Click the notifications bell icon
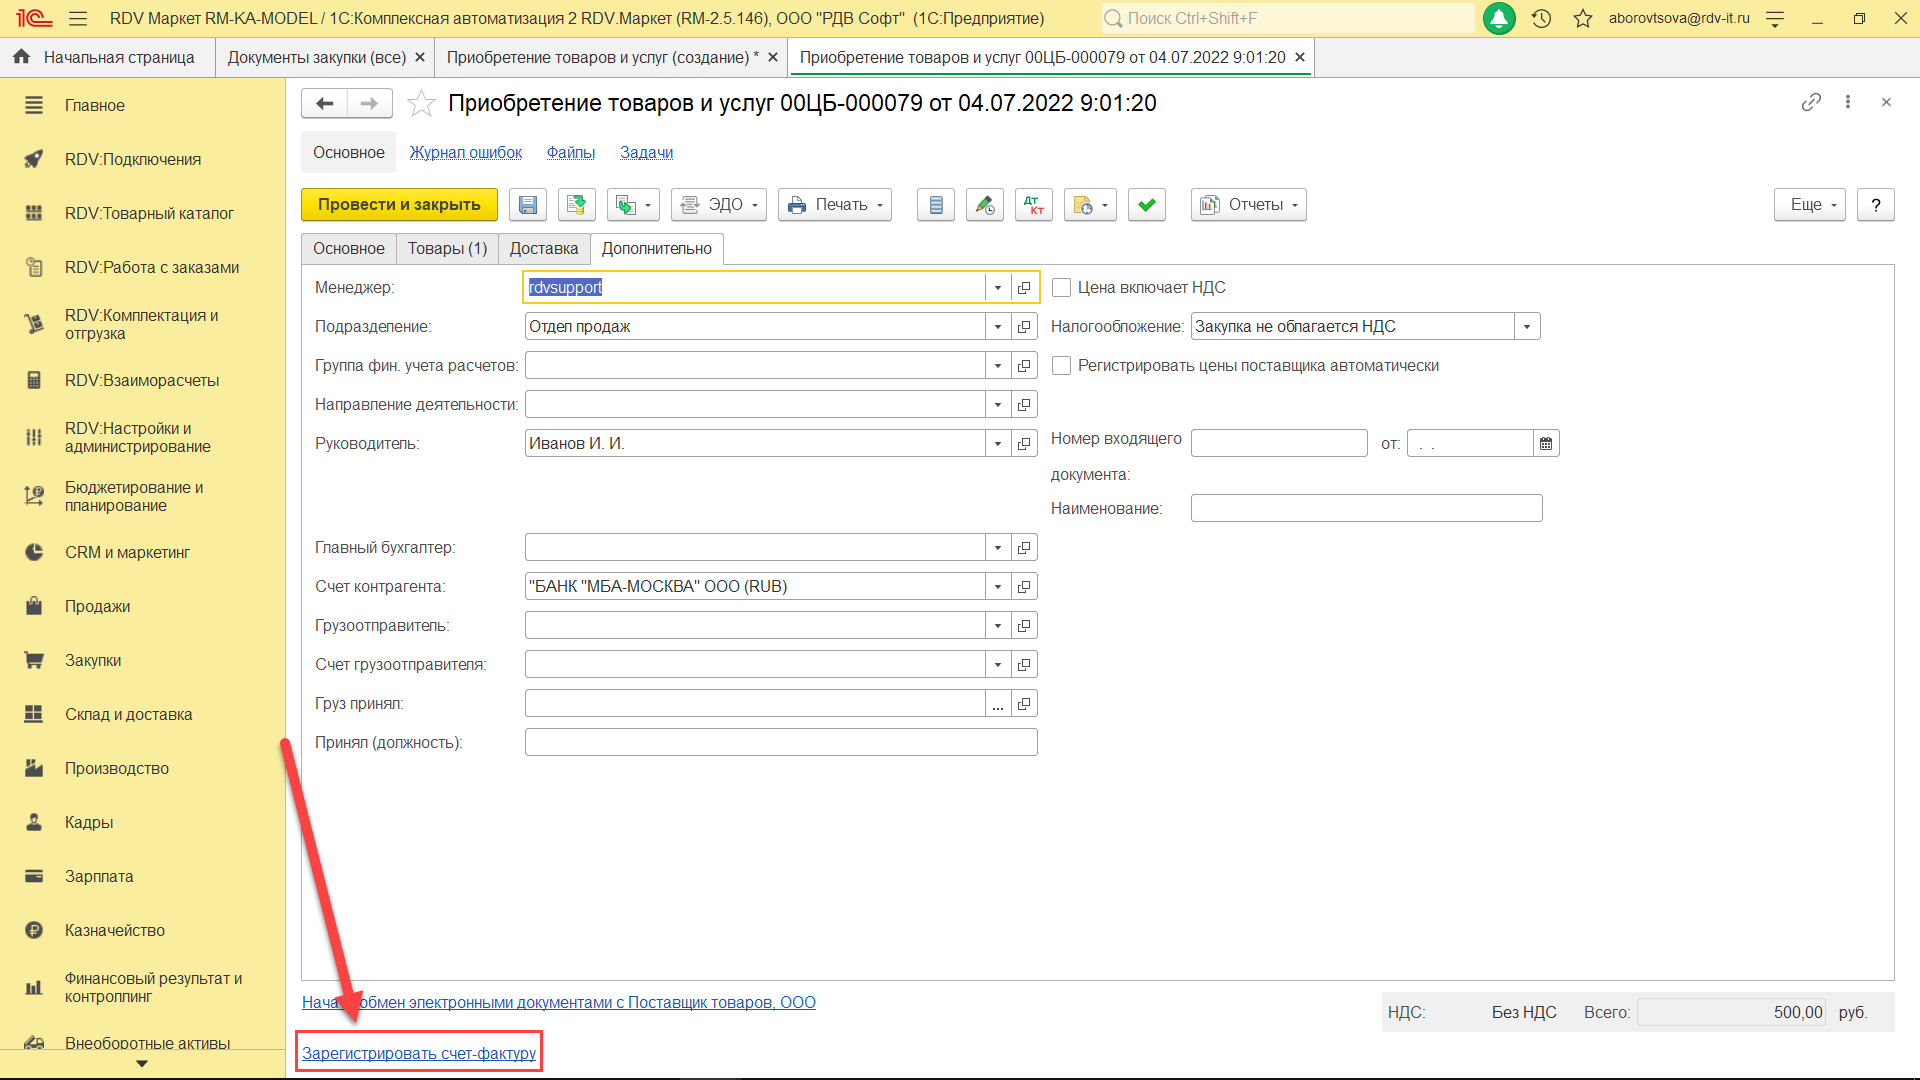1920x1080 pixels. [x=1498, y=18]
